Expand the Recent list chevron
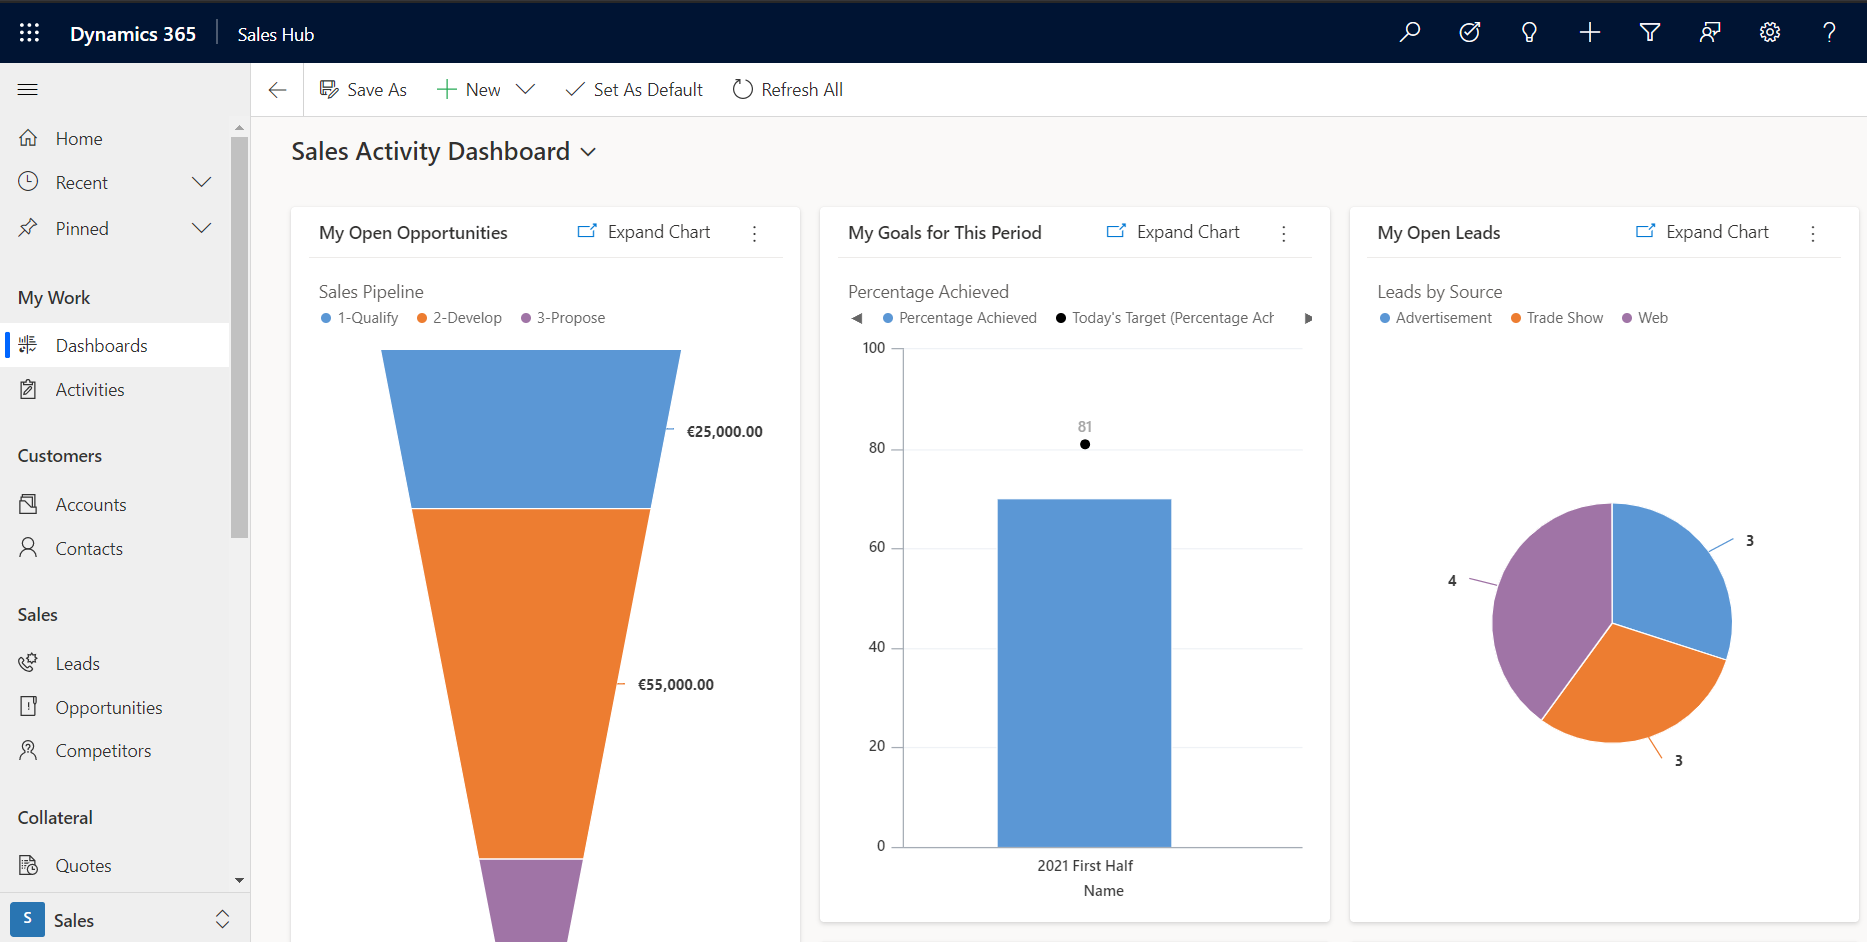 click(201, 182)
